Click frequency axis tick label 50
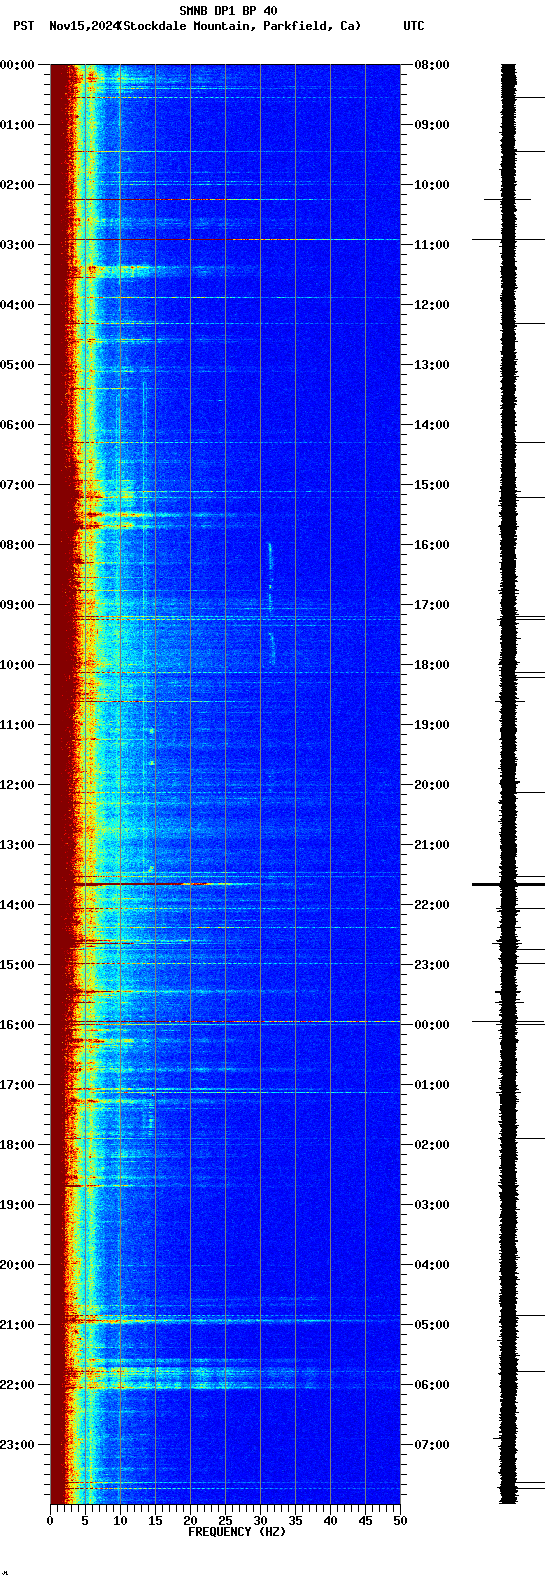The height and width of the screenshot is (1584, 552). [400, 1521]
